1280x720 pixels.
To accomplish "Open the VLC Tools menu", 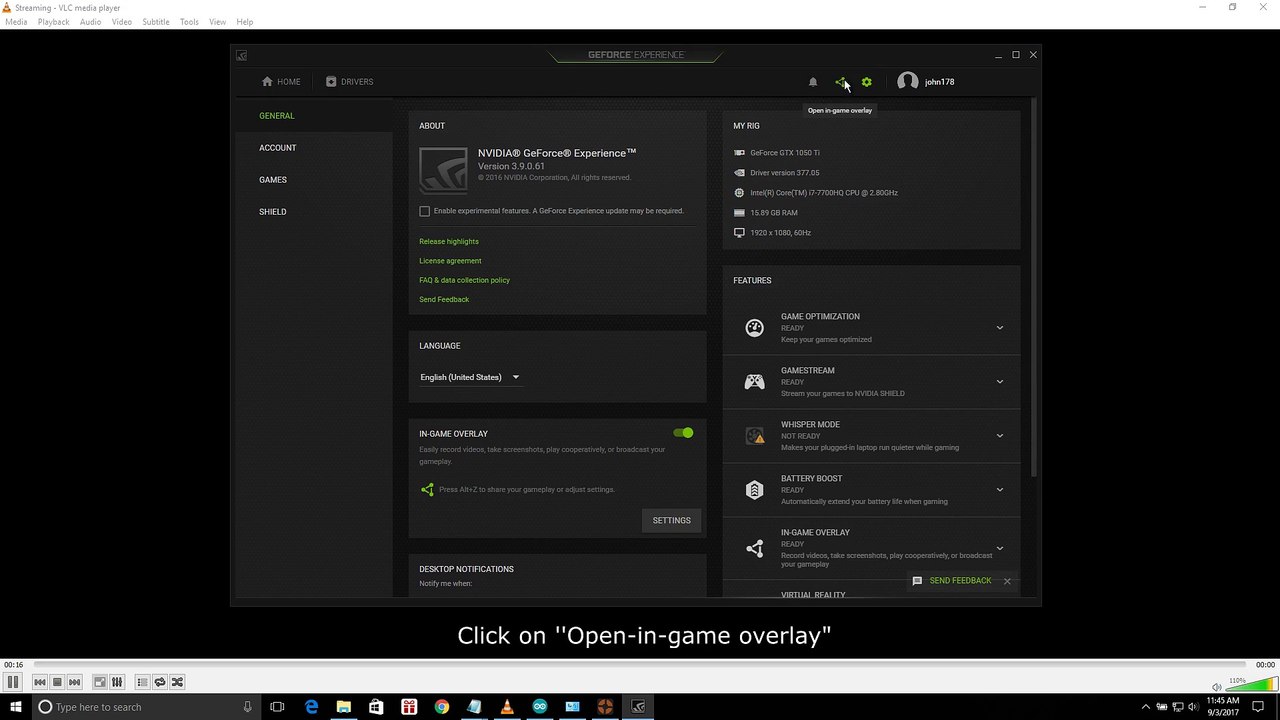I will (189, 21).
